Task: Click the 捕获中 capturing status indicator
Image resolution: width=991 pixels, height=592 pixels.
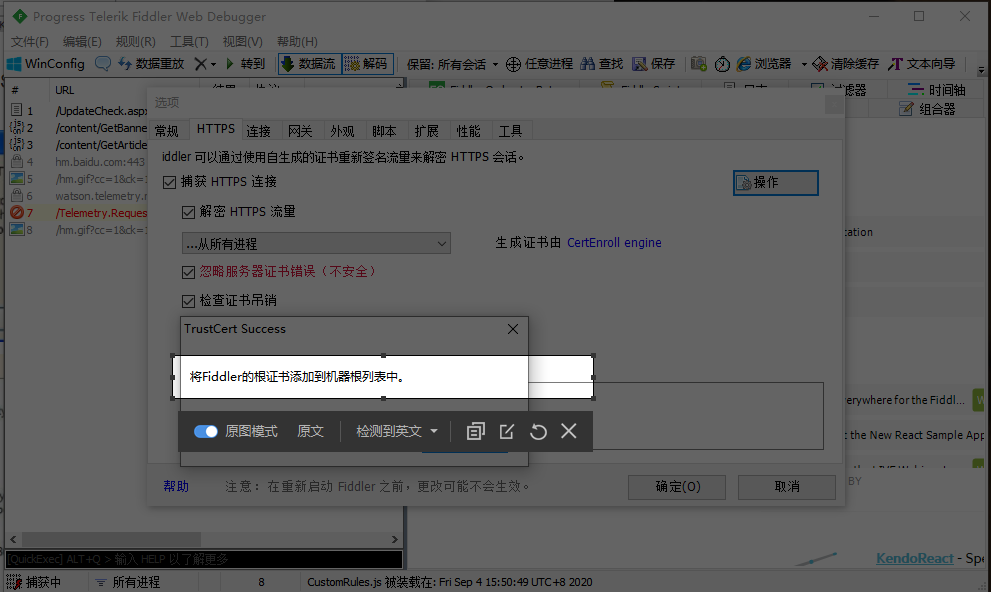Action: 35,582
